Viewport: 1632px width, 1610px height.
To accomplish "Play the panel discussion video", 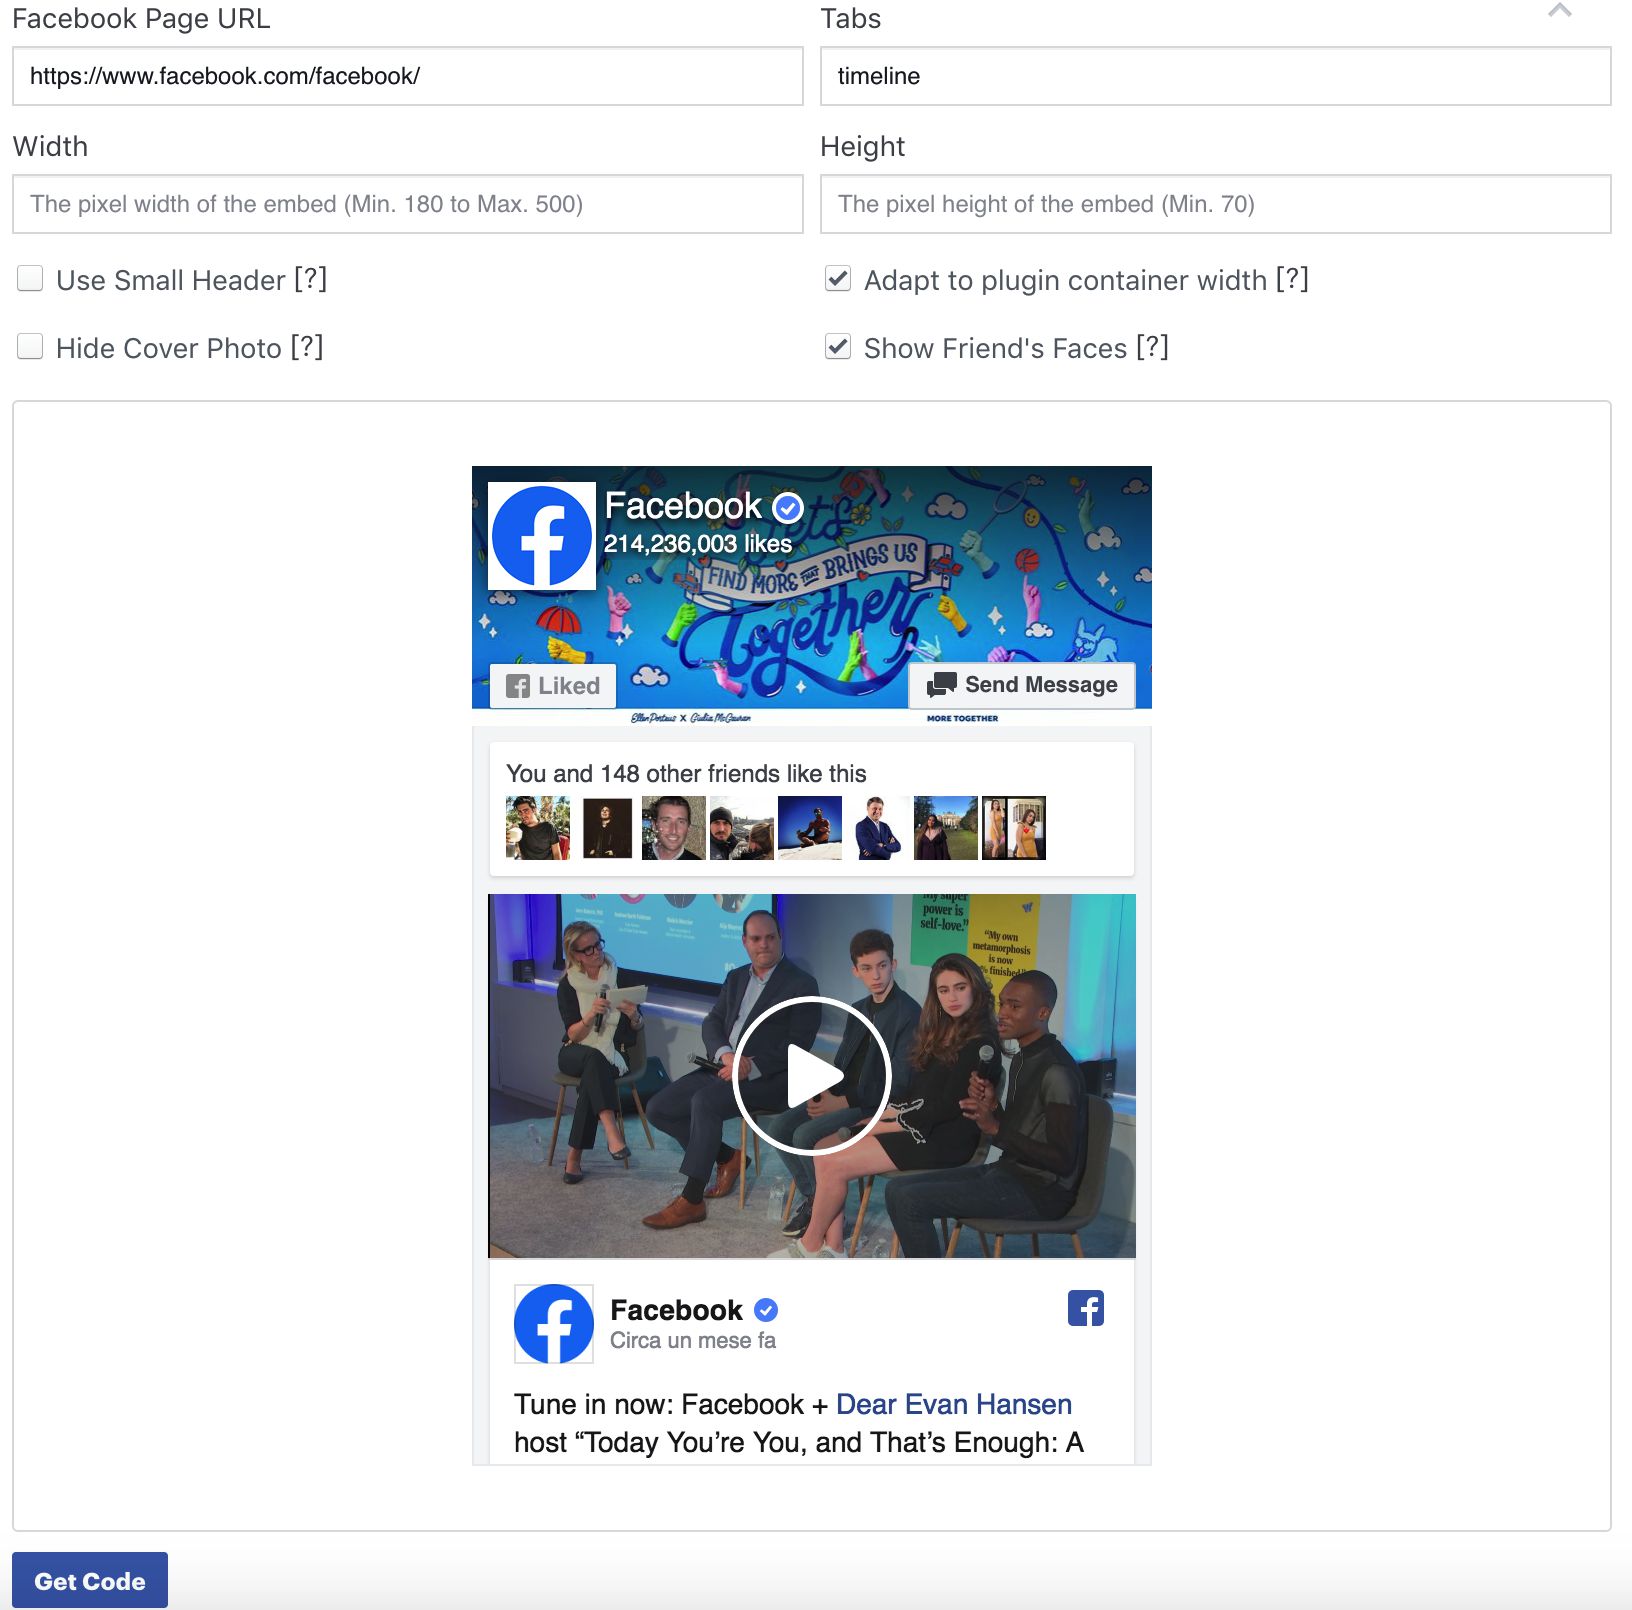I will tap(811, 1076).
